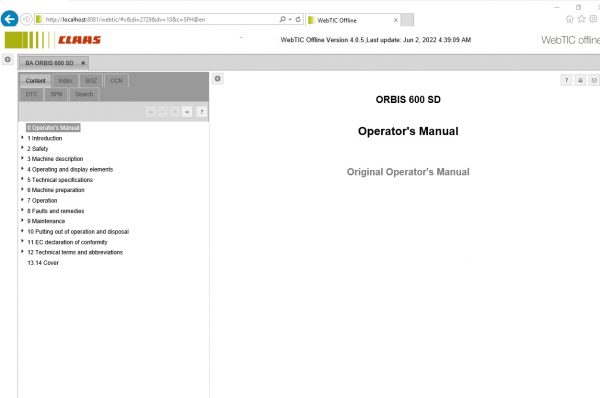Open the 2 Safety chapter
600x398 pixels.
[38, 148]
